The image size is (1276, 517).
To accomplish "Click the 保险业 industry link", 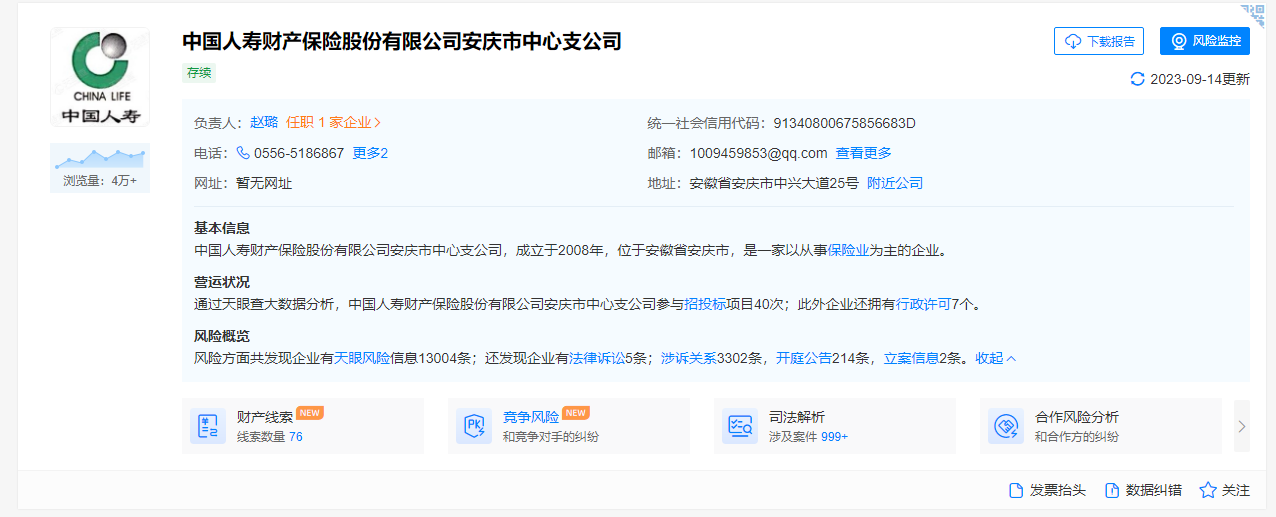I will (848, 250).
